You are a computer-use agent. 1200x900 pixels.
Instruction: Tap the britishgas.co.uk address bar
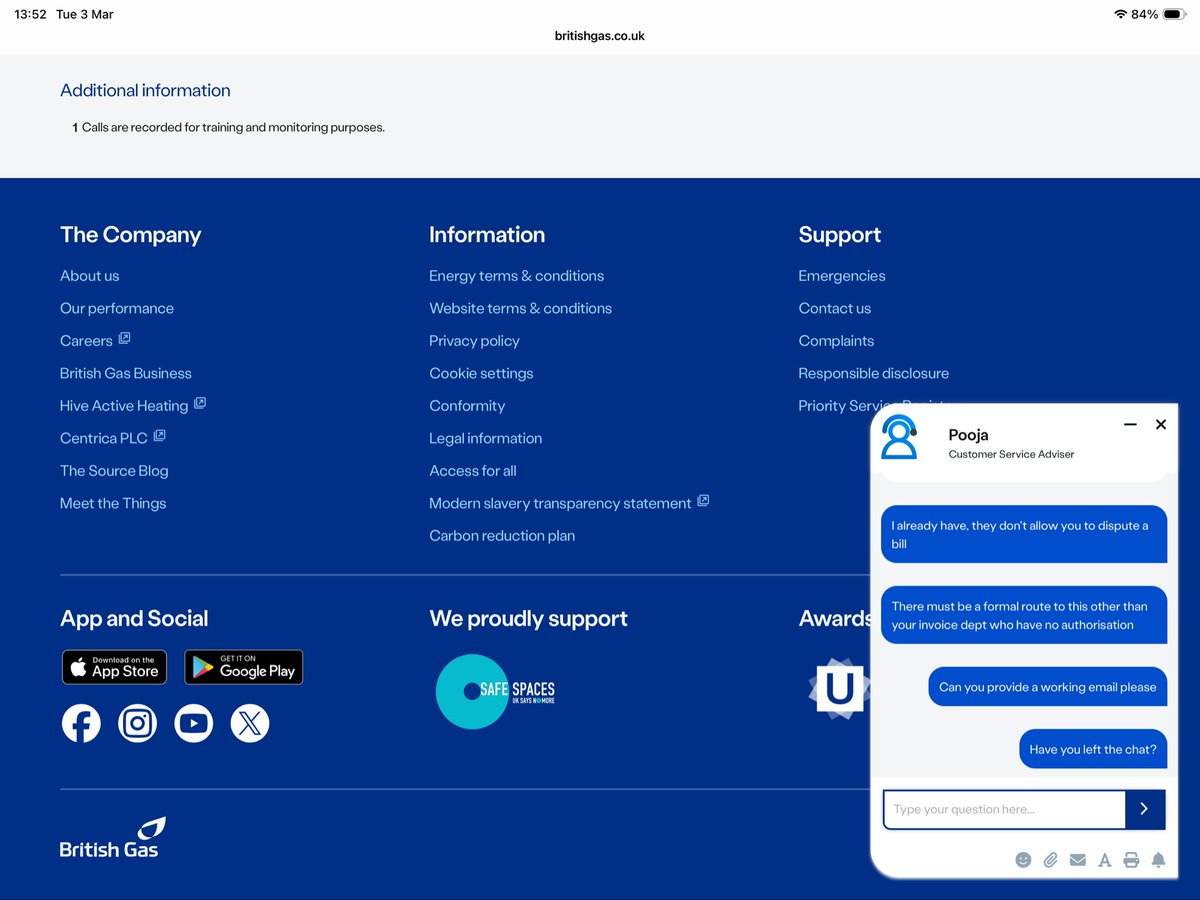click(x=600, y=36)
